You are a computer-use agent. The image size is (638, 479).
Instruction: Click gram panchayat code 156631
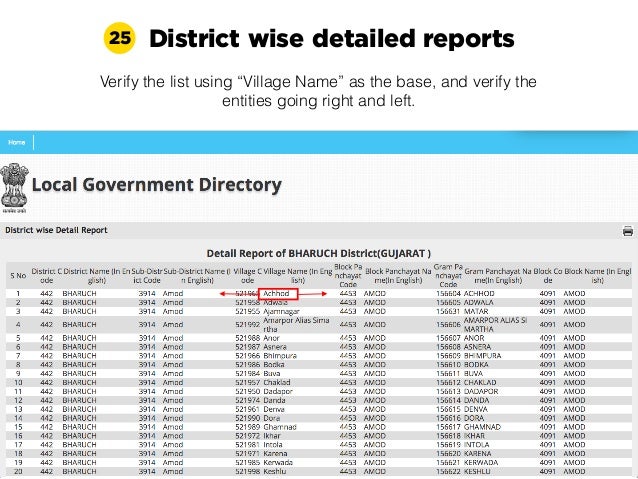tap(448, 311)
